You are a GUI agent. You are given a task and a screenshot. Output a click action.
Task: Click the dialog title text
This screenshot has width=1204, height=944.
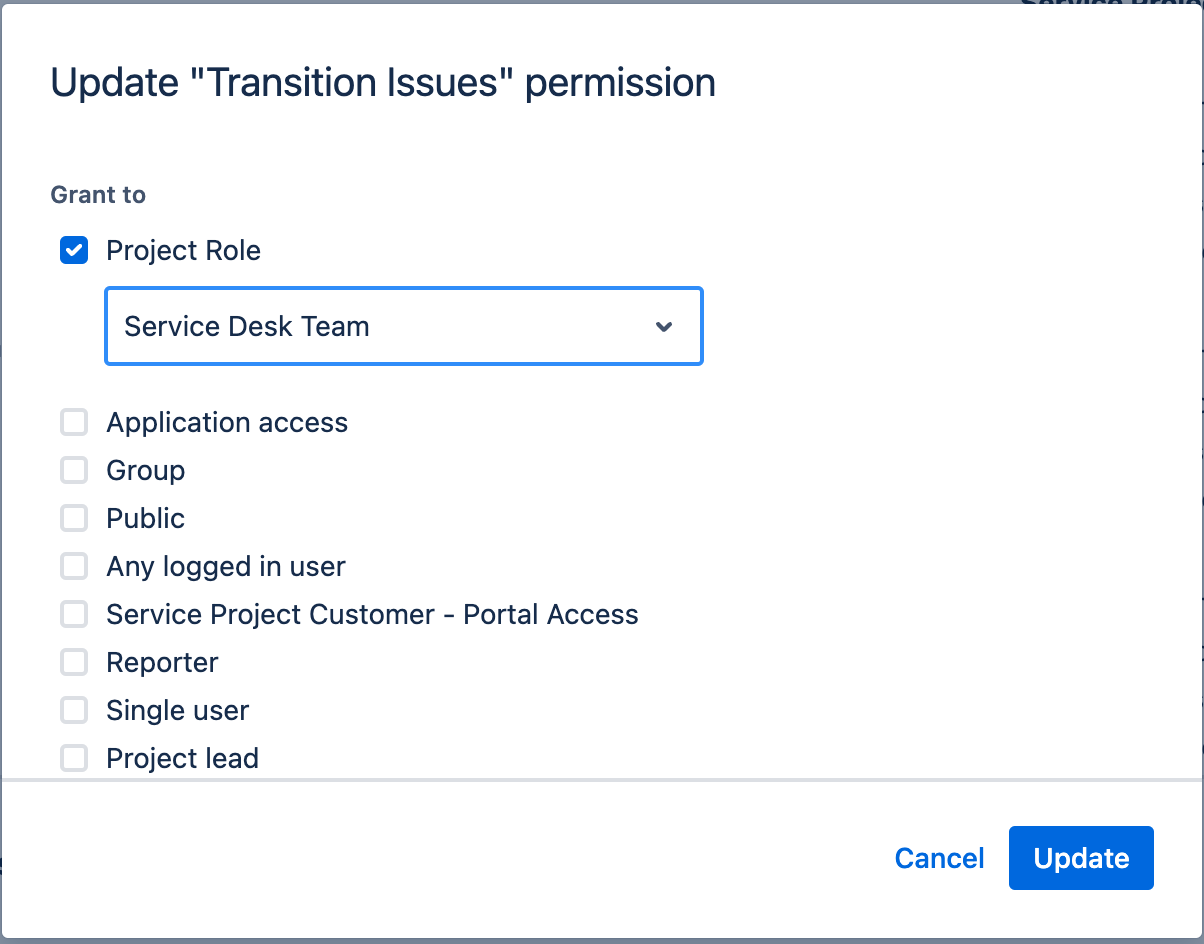383,82
